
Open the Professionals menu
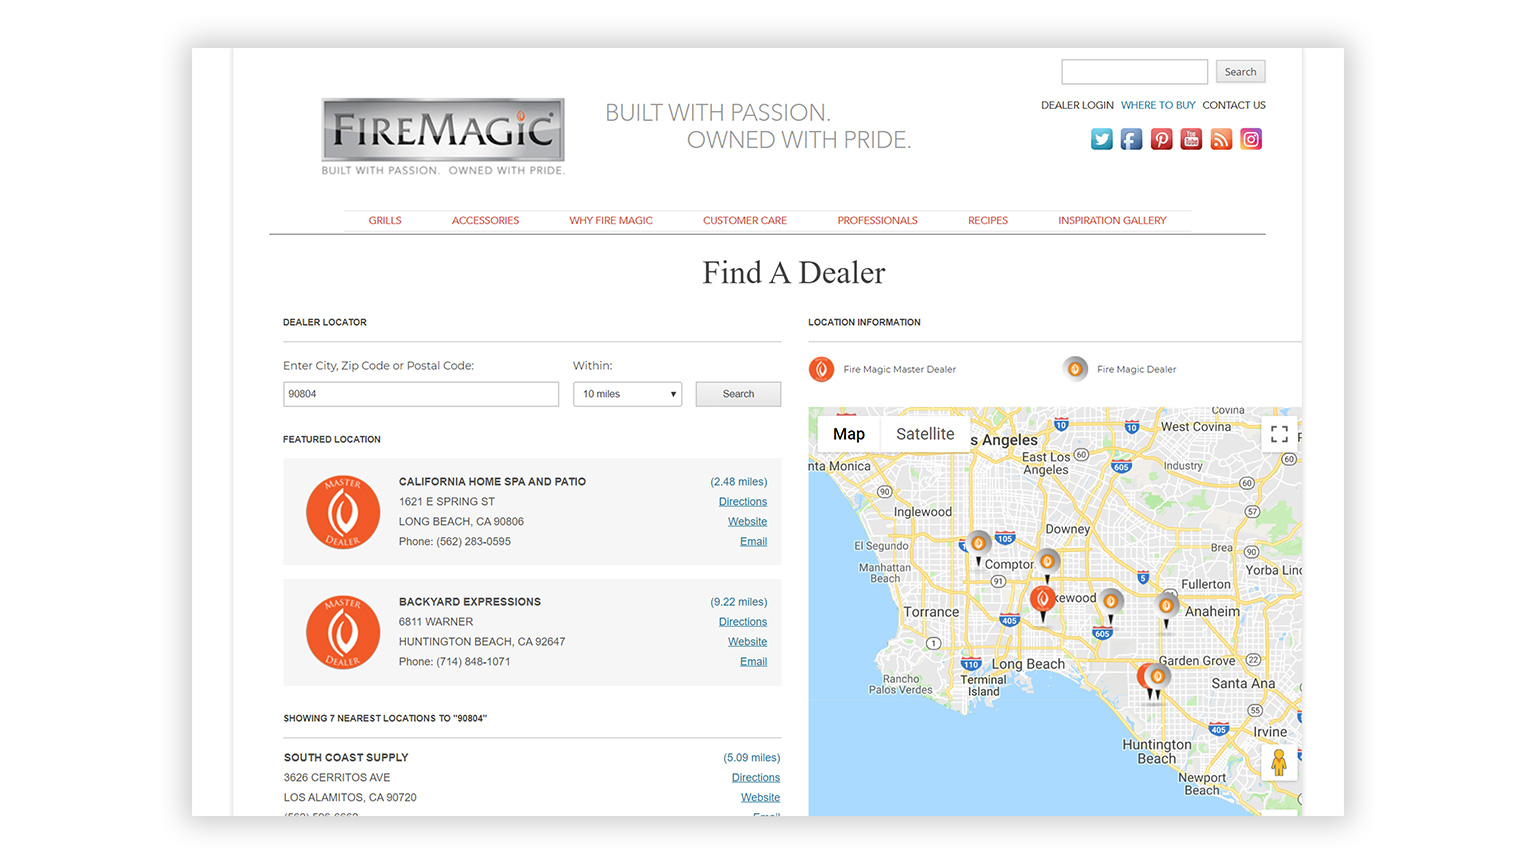pos(877,220)
